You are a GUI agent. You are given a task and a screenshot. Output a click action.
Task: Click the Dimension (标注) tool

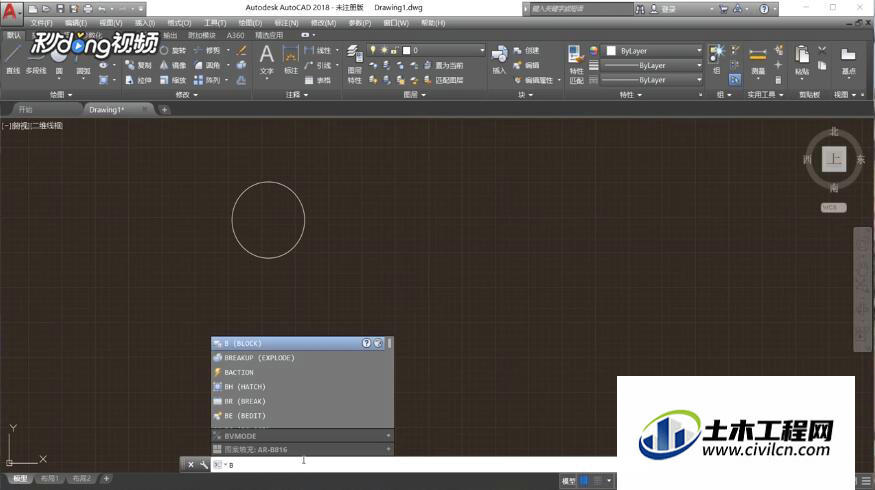[x=291, y=60]
